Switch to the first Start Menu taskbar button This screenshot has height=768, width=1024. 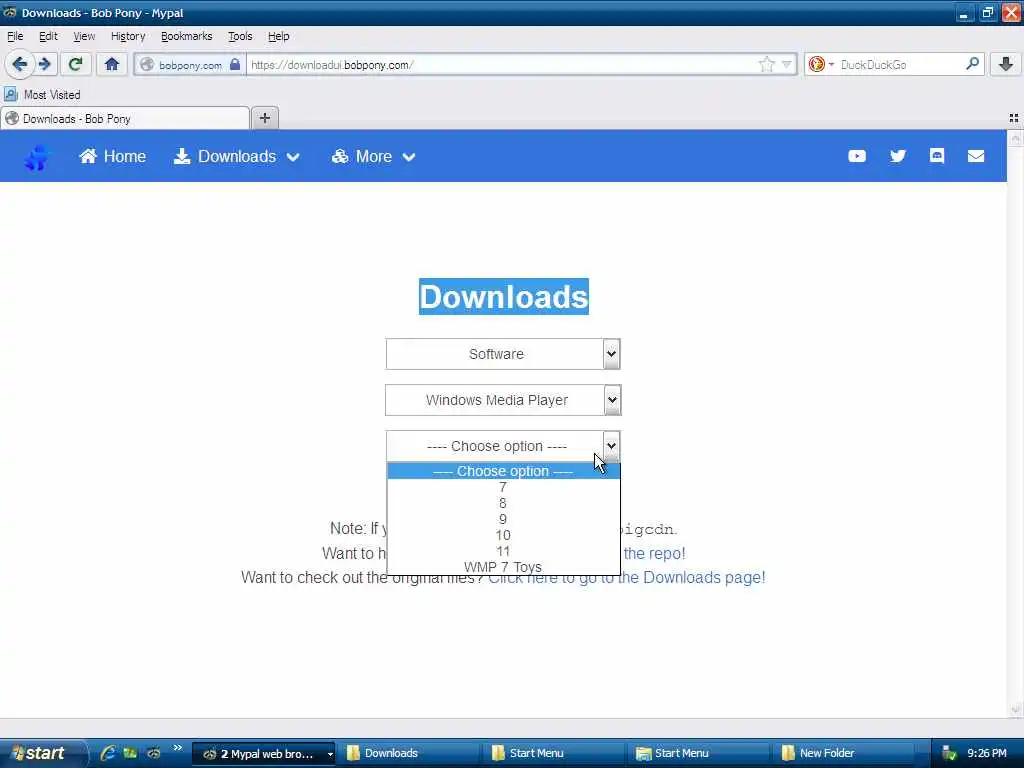(554, 754)
